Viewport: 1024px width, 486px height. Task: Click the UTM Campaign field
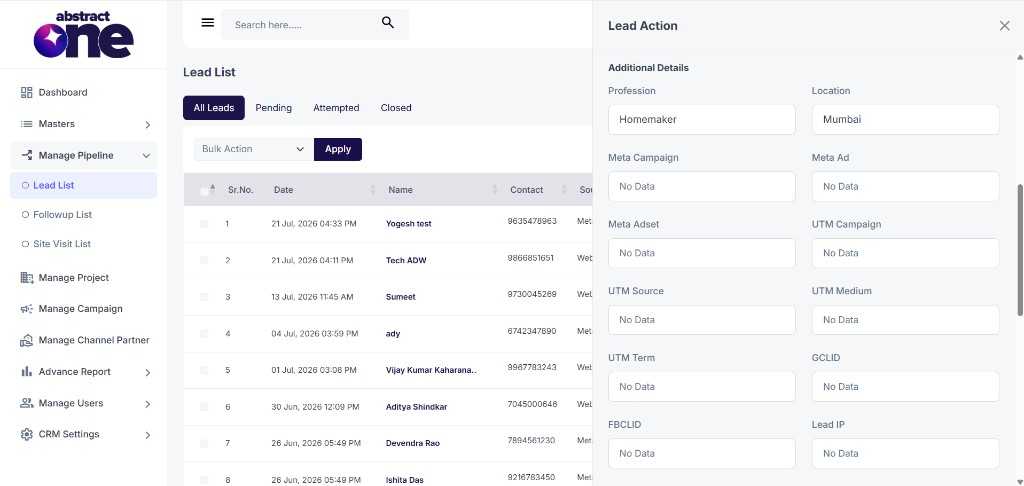pyautogui.click(x=905, y=253)
